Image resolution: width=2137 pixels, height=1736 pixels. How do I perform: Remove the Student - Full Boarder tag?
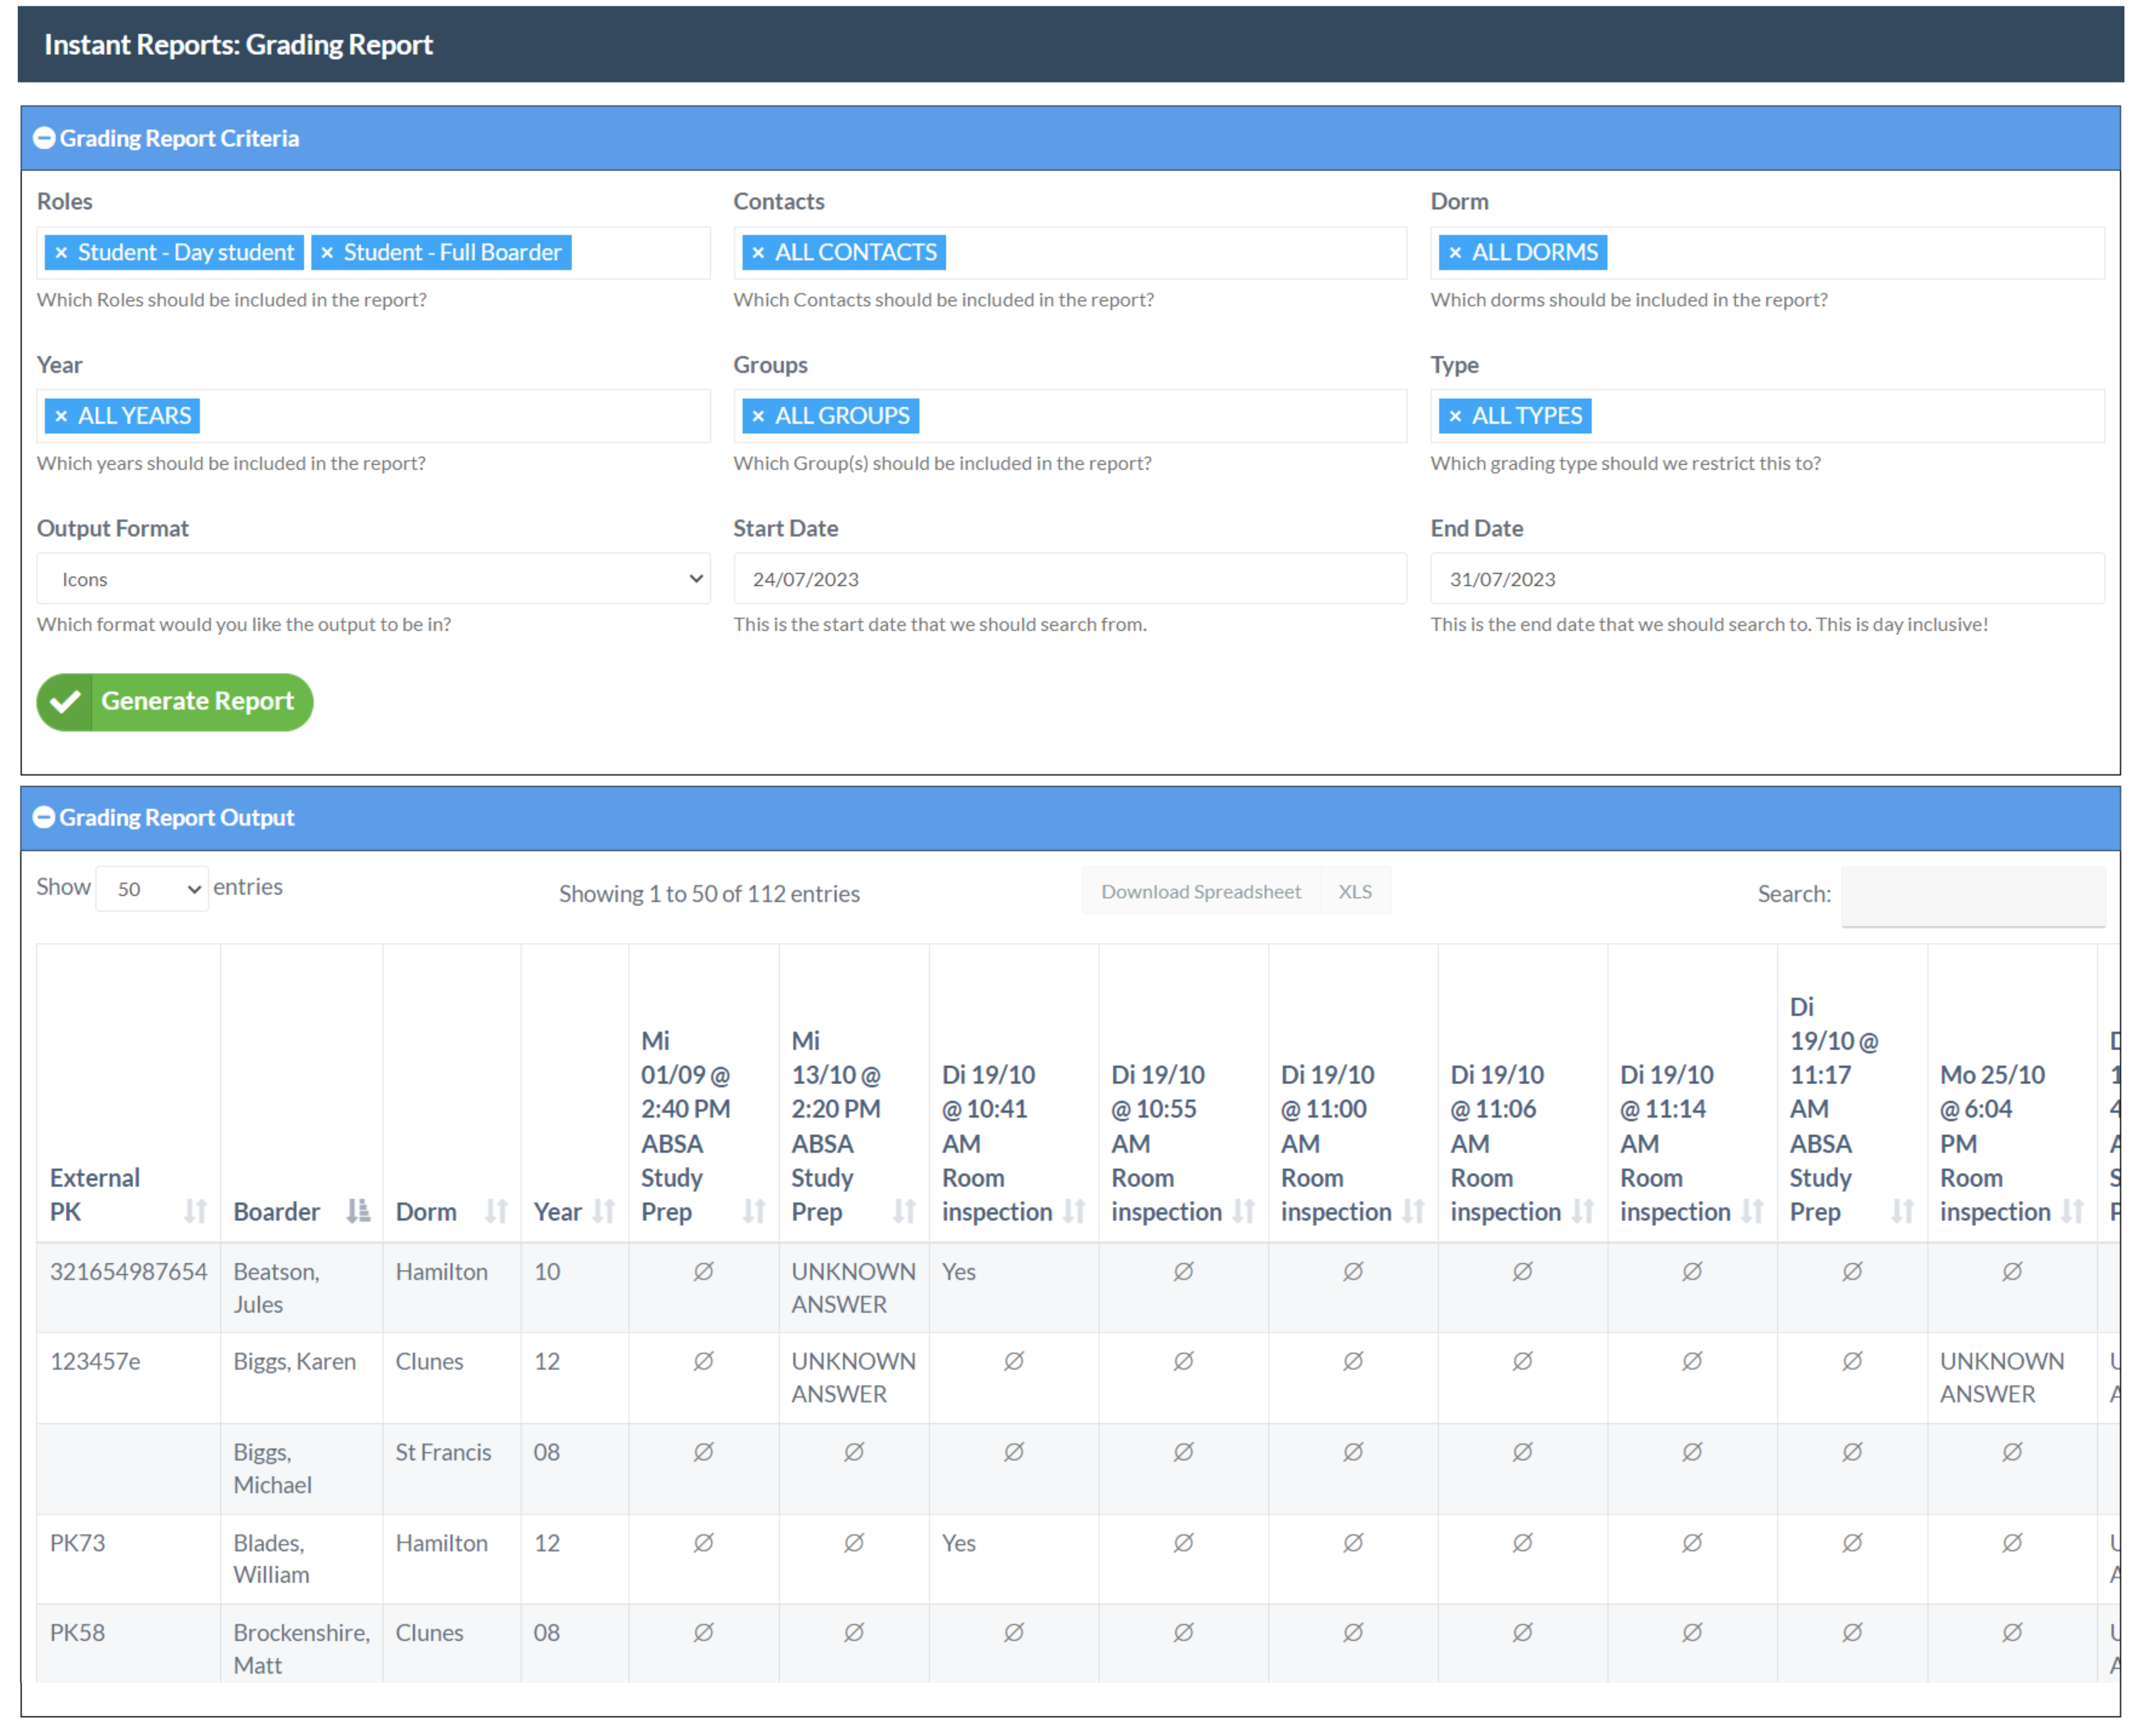coord(327,253)
